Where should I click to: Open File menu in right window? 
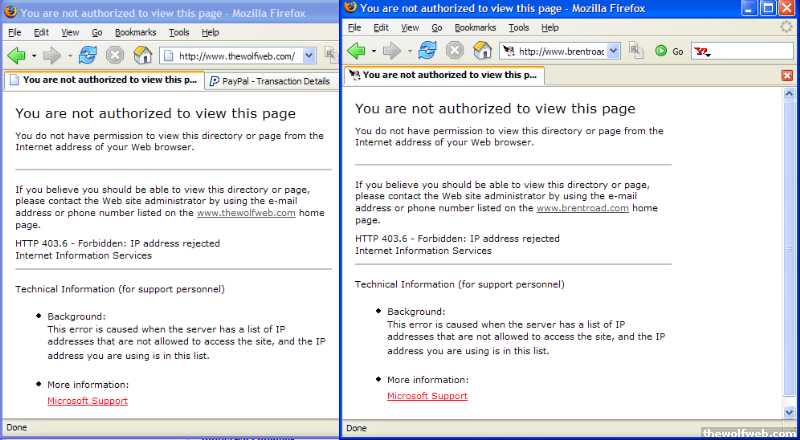click(354, 28)
